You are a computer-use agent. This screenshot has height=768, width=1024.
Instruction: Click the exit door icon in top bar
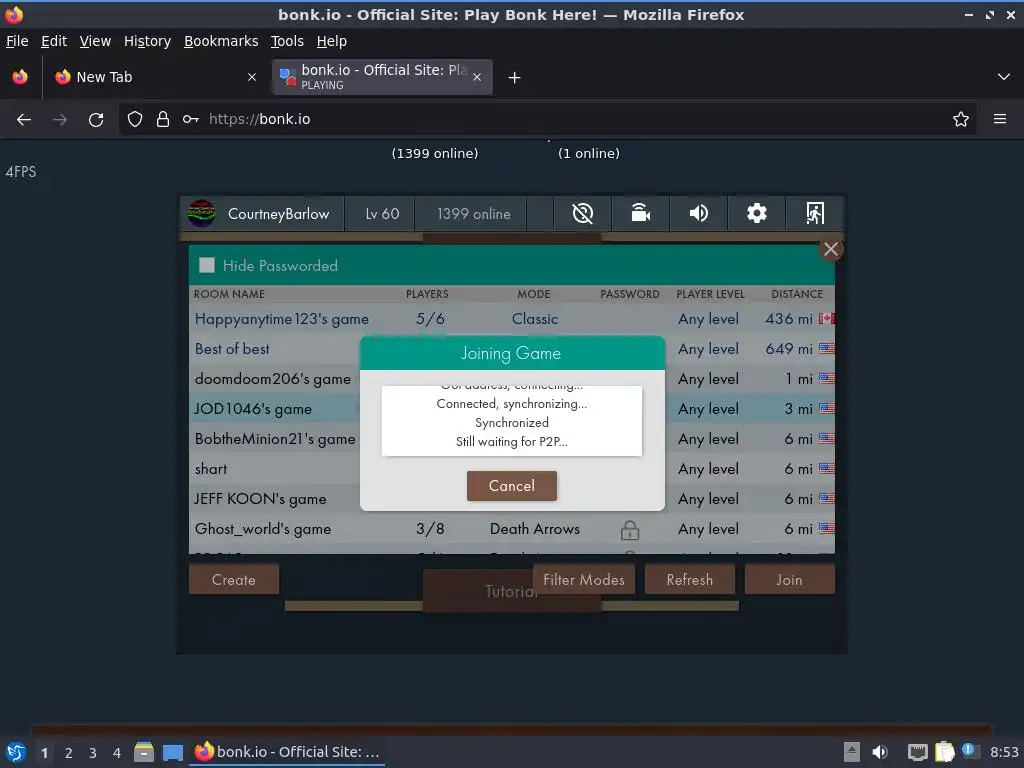(814, 213)
